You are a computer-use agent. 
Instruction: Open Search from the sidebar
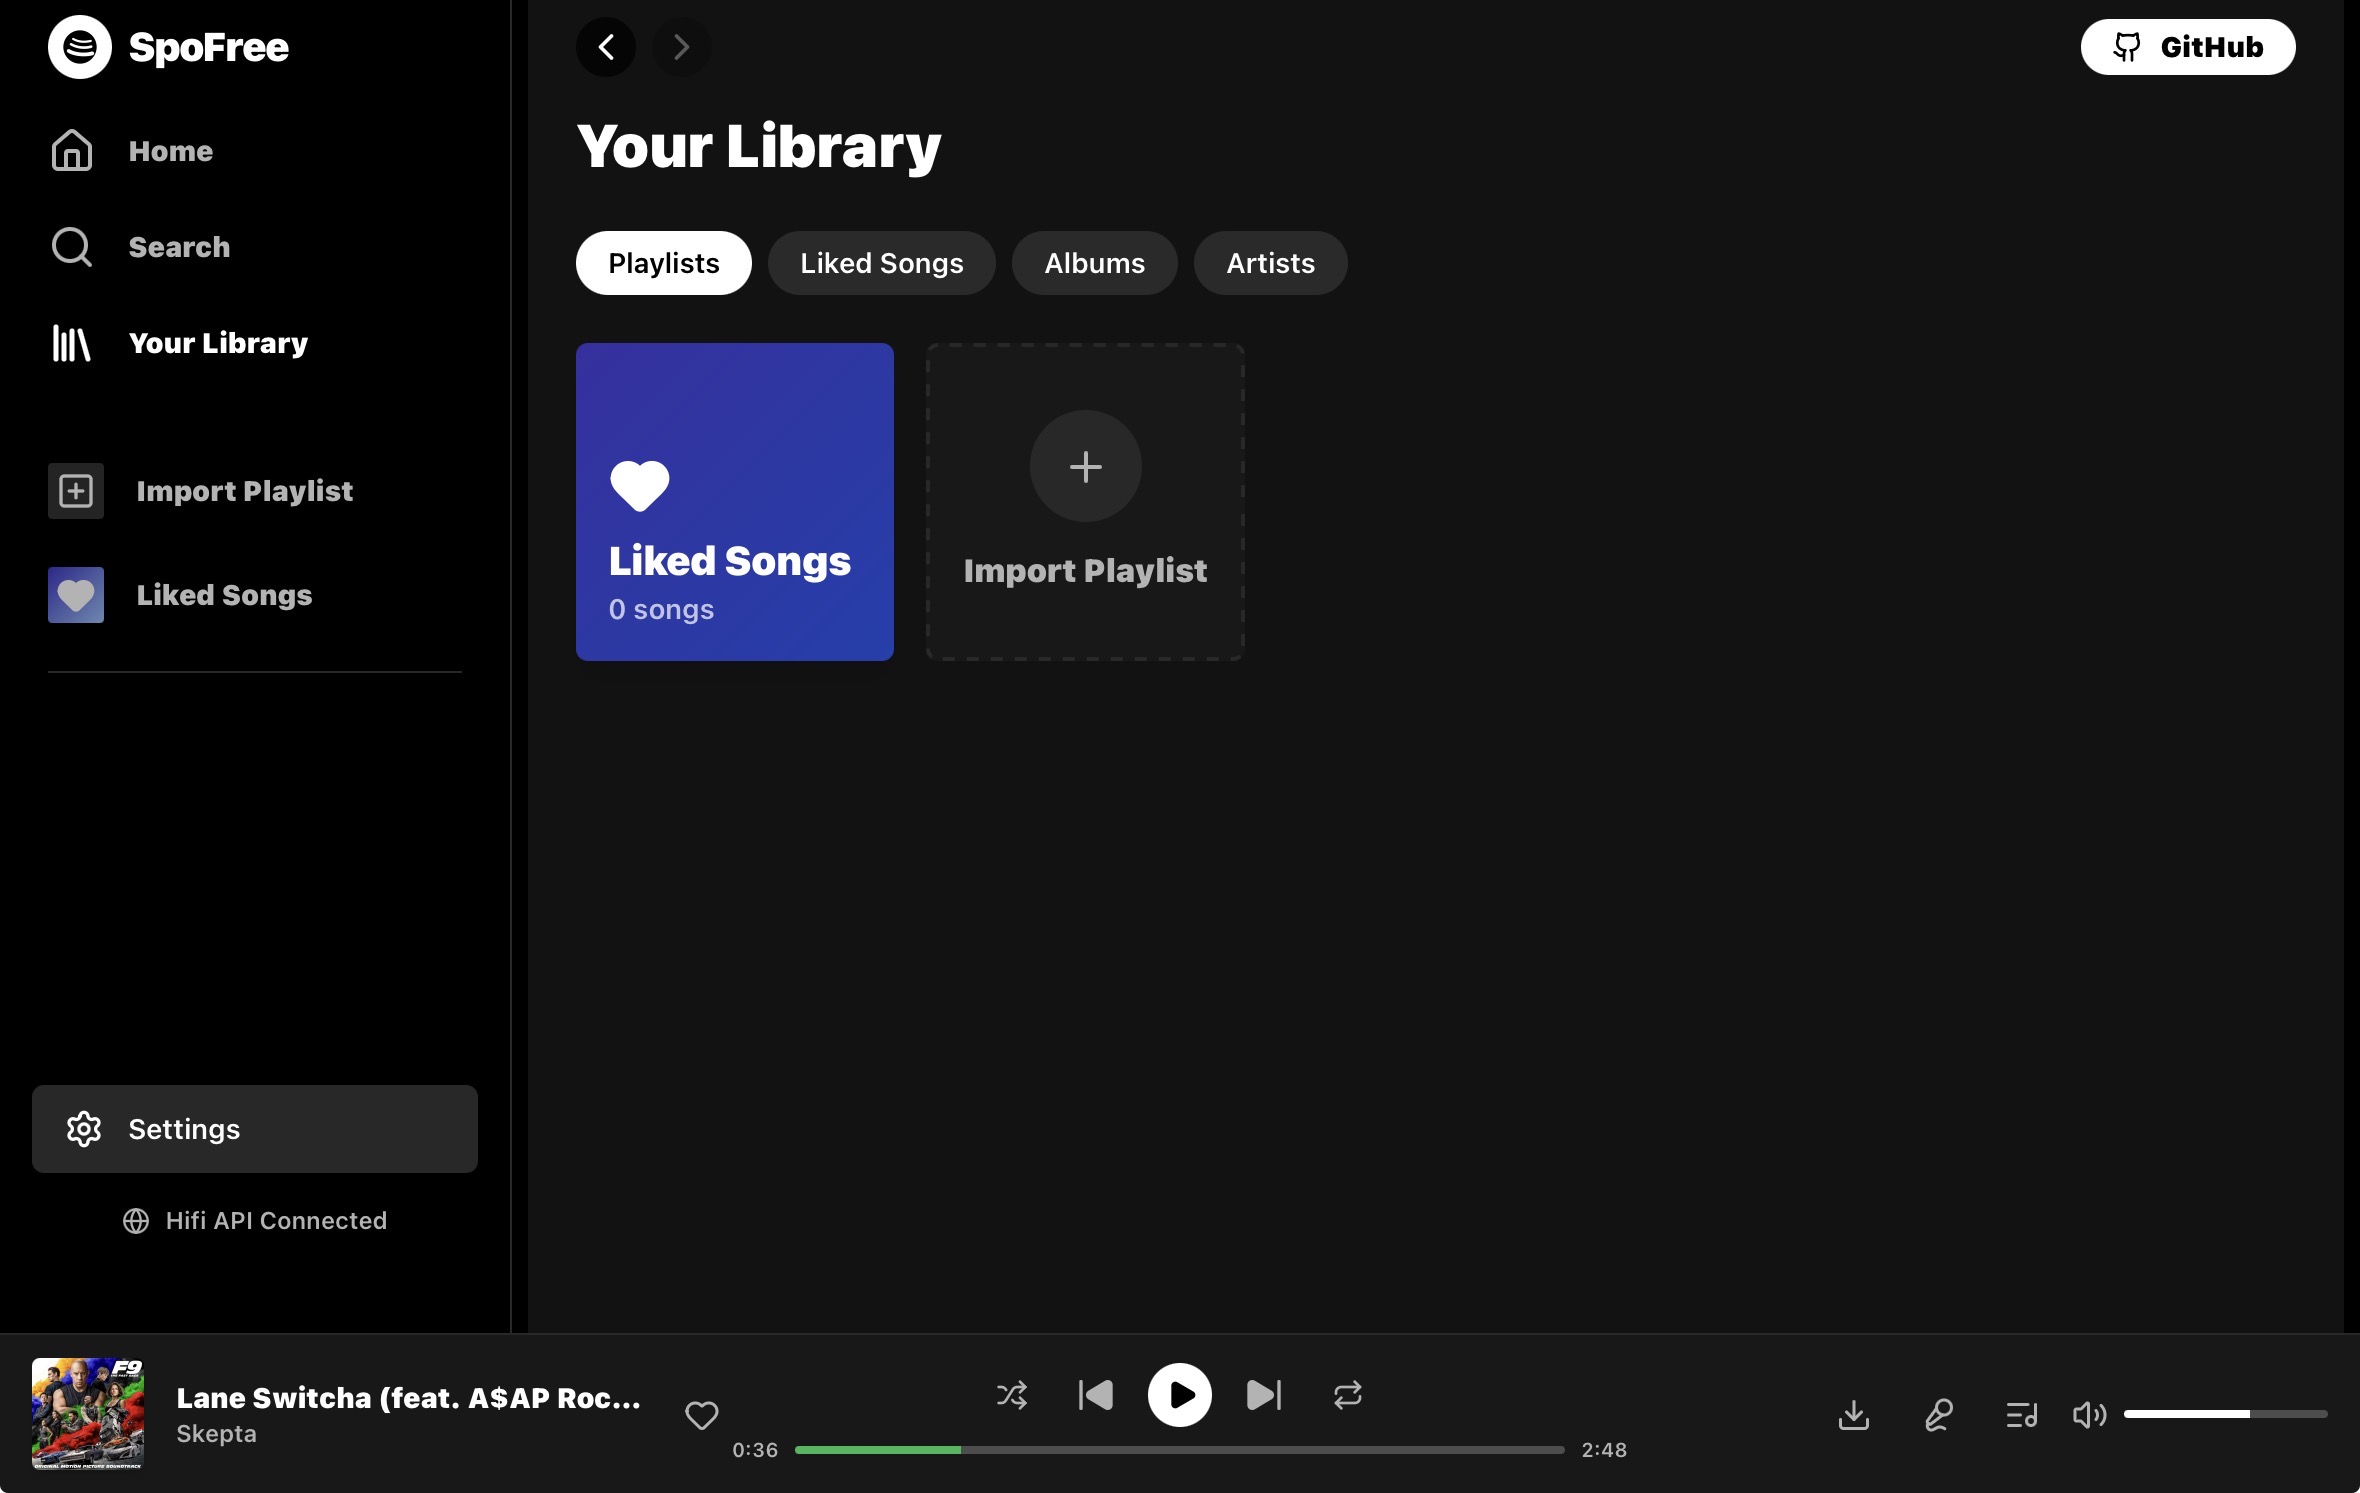pyautogui.click(x=179, y=247)
